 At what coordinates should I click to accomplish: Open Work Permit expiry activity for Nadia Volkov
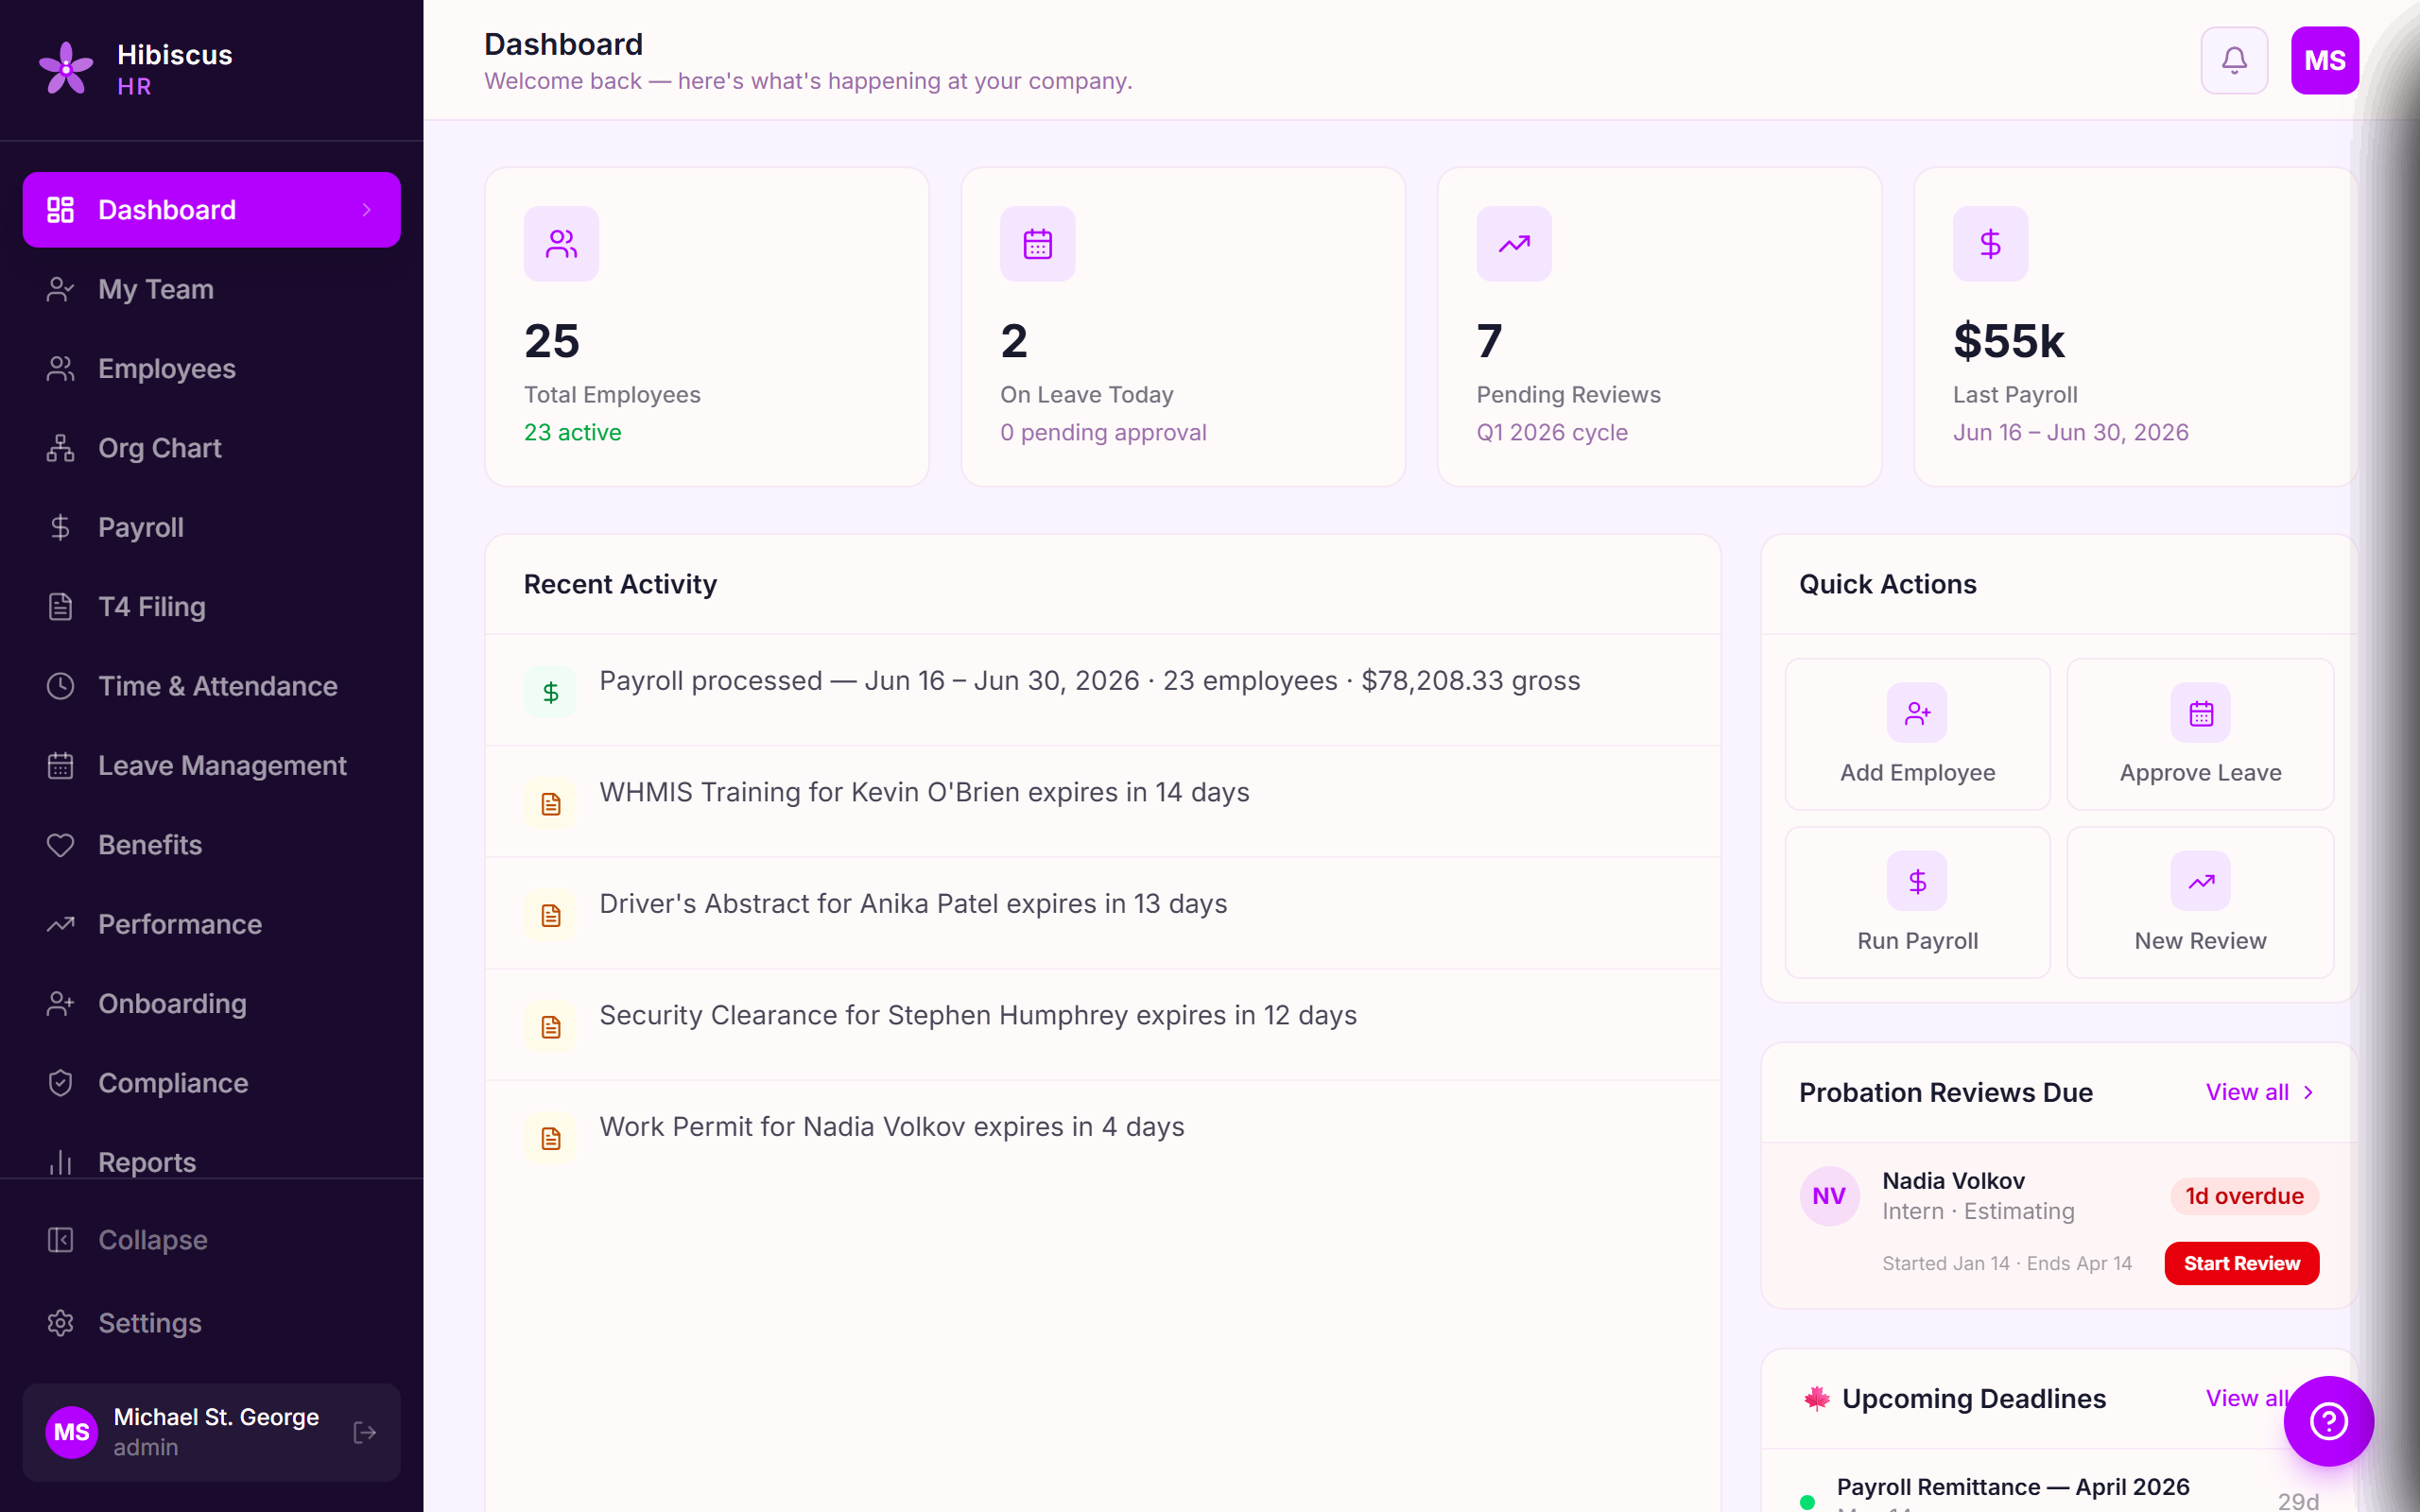[x=891, y=1127]
